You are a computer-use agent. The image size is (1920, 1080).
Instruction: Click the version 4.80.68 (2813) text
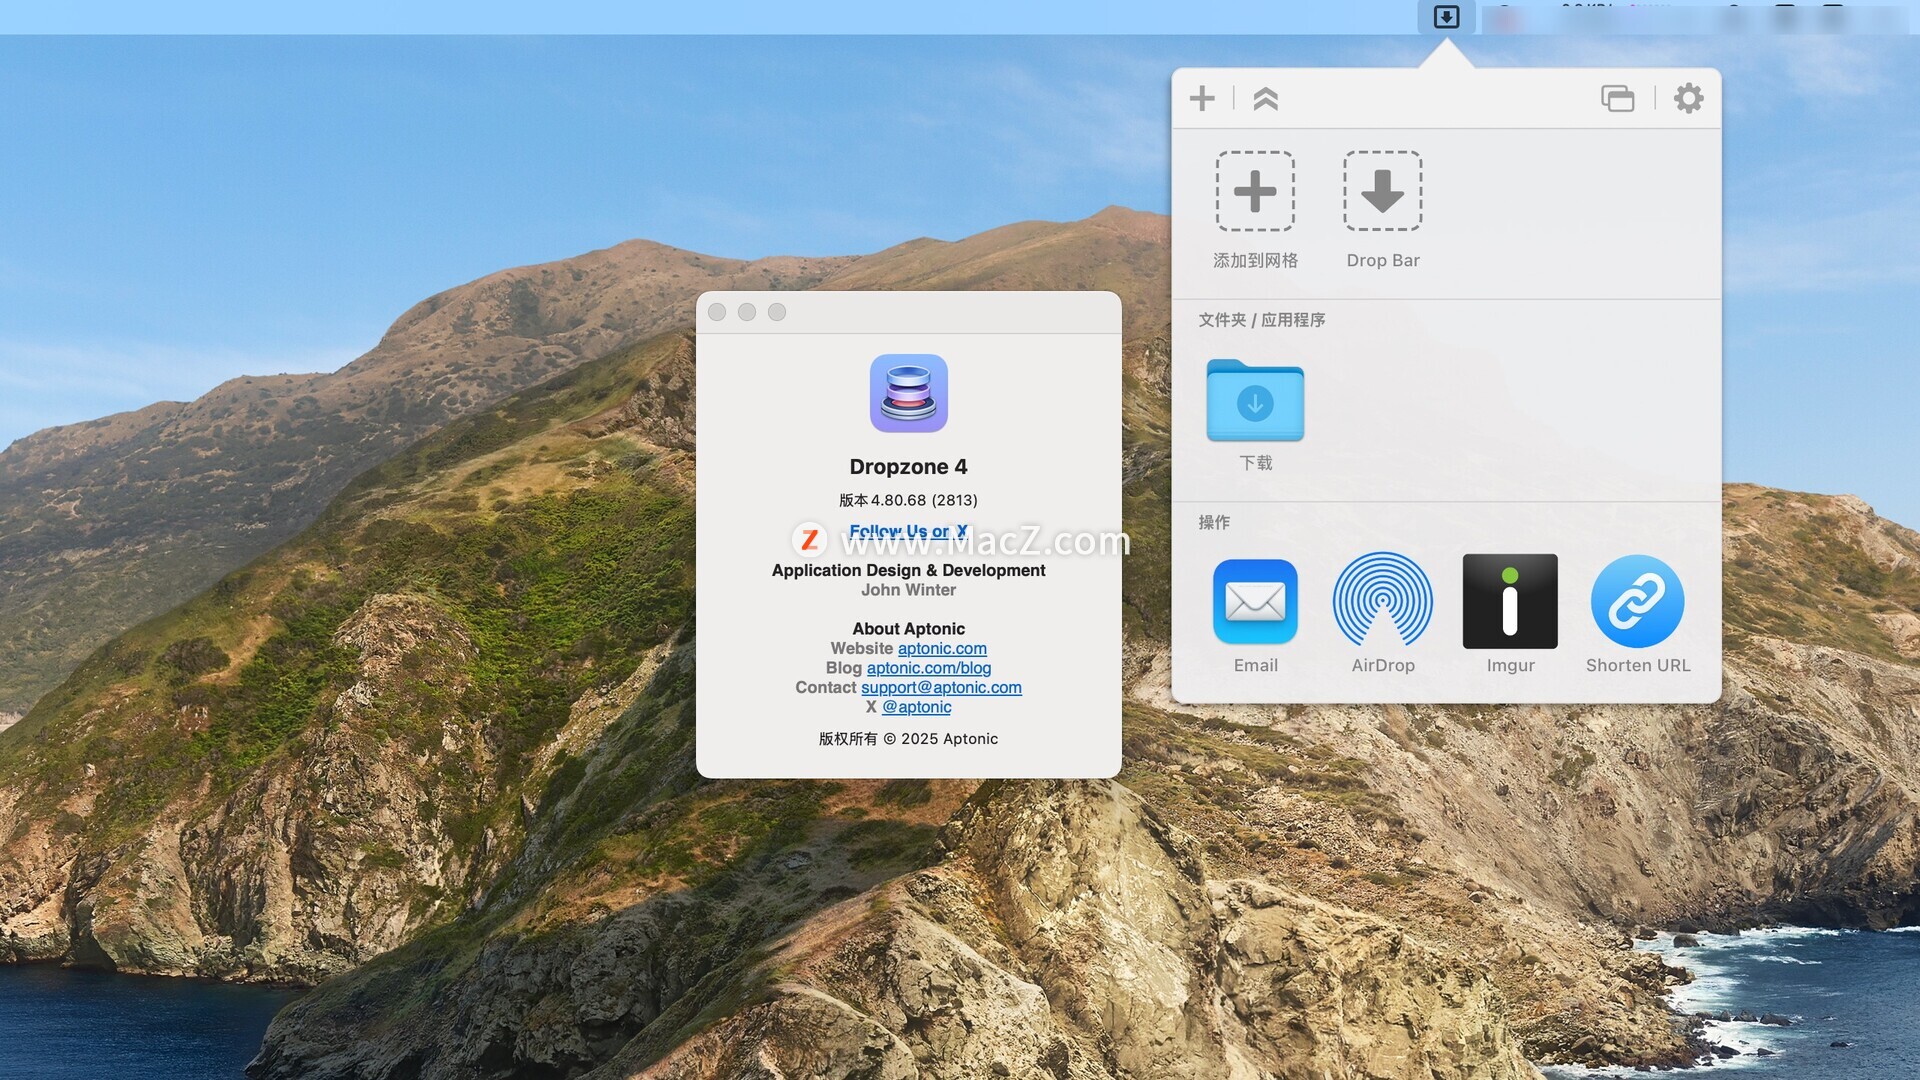908,500
